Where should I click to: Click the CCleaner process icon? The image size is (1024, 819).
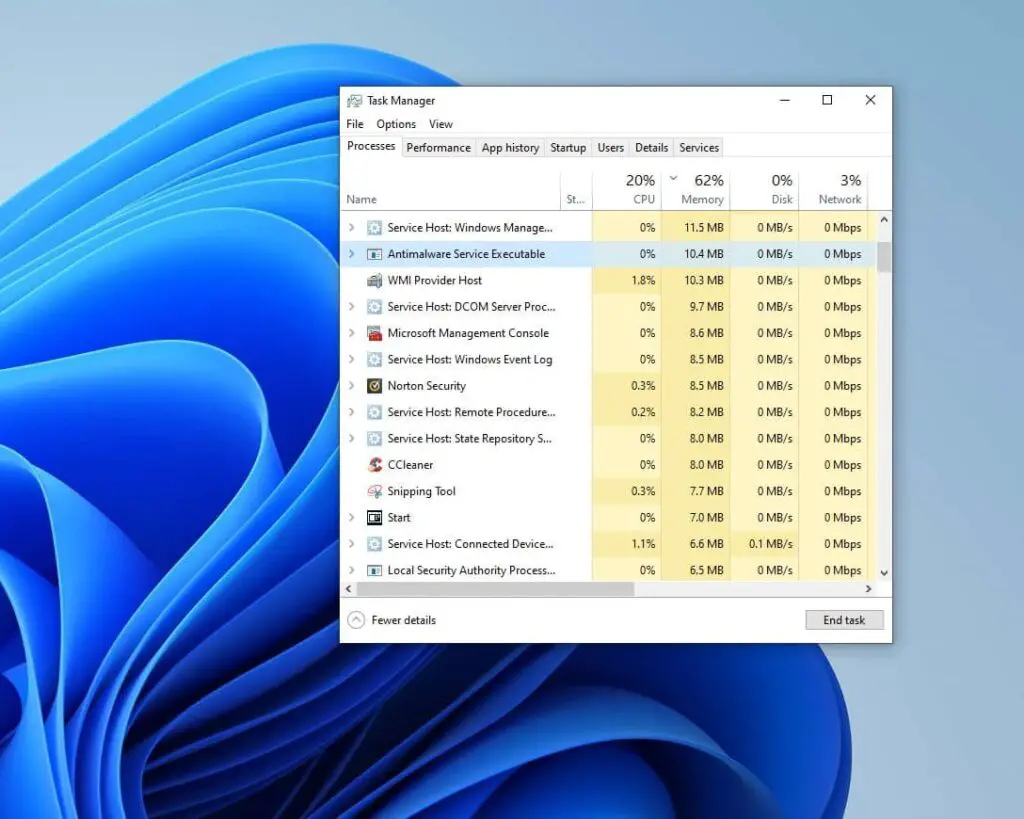373,464
